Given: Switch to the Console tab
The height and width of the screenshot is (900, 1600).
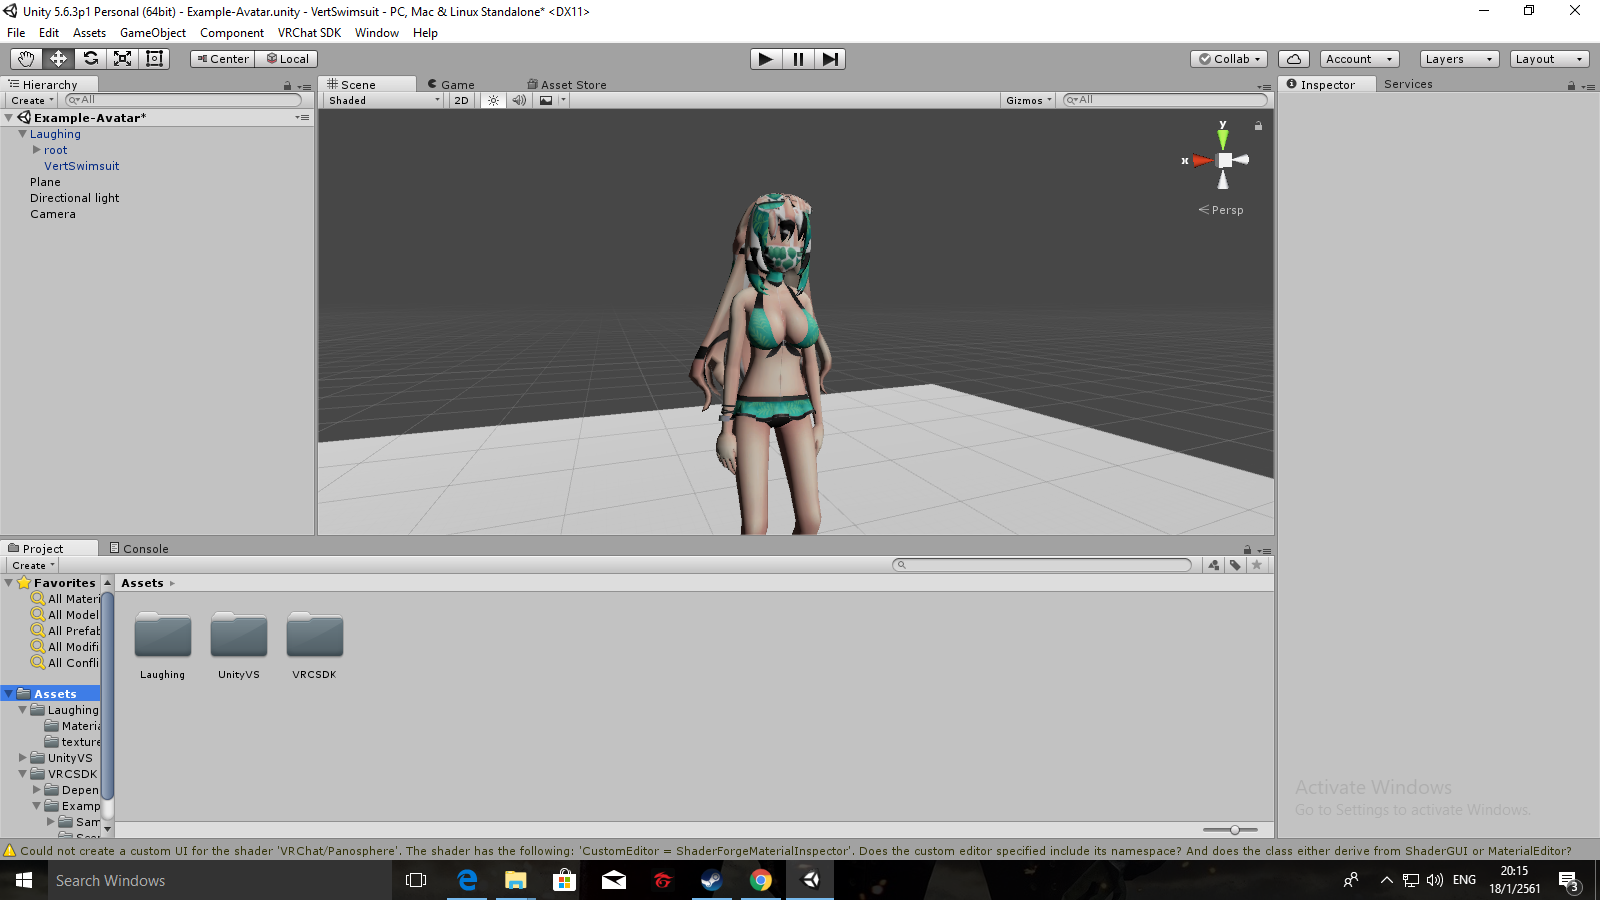Looking at the screenshot, I should 139,549.
